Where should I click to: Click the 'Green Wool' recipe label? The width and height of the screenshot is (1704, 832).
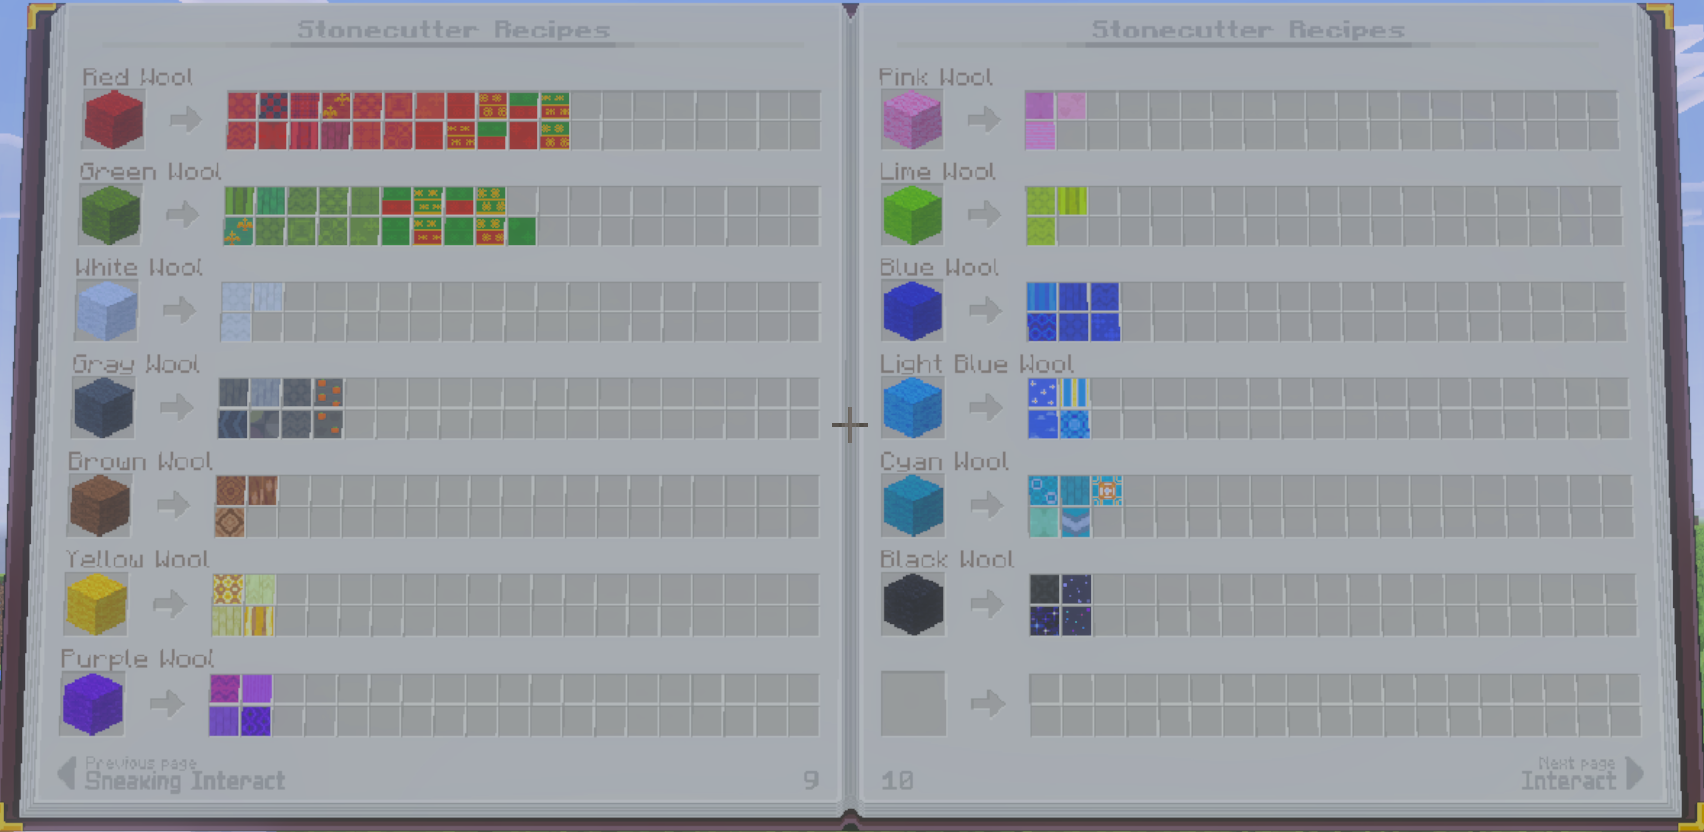[150, 172]
